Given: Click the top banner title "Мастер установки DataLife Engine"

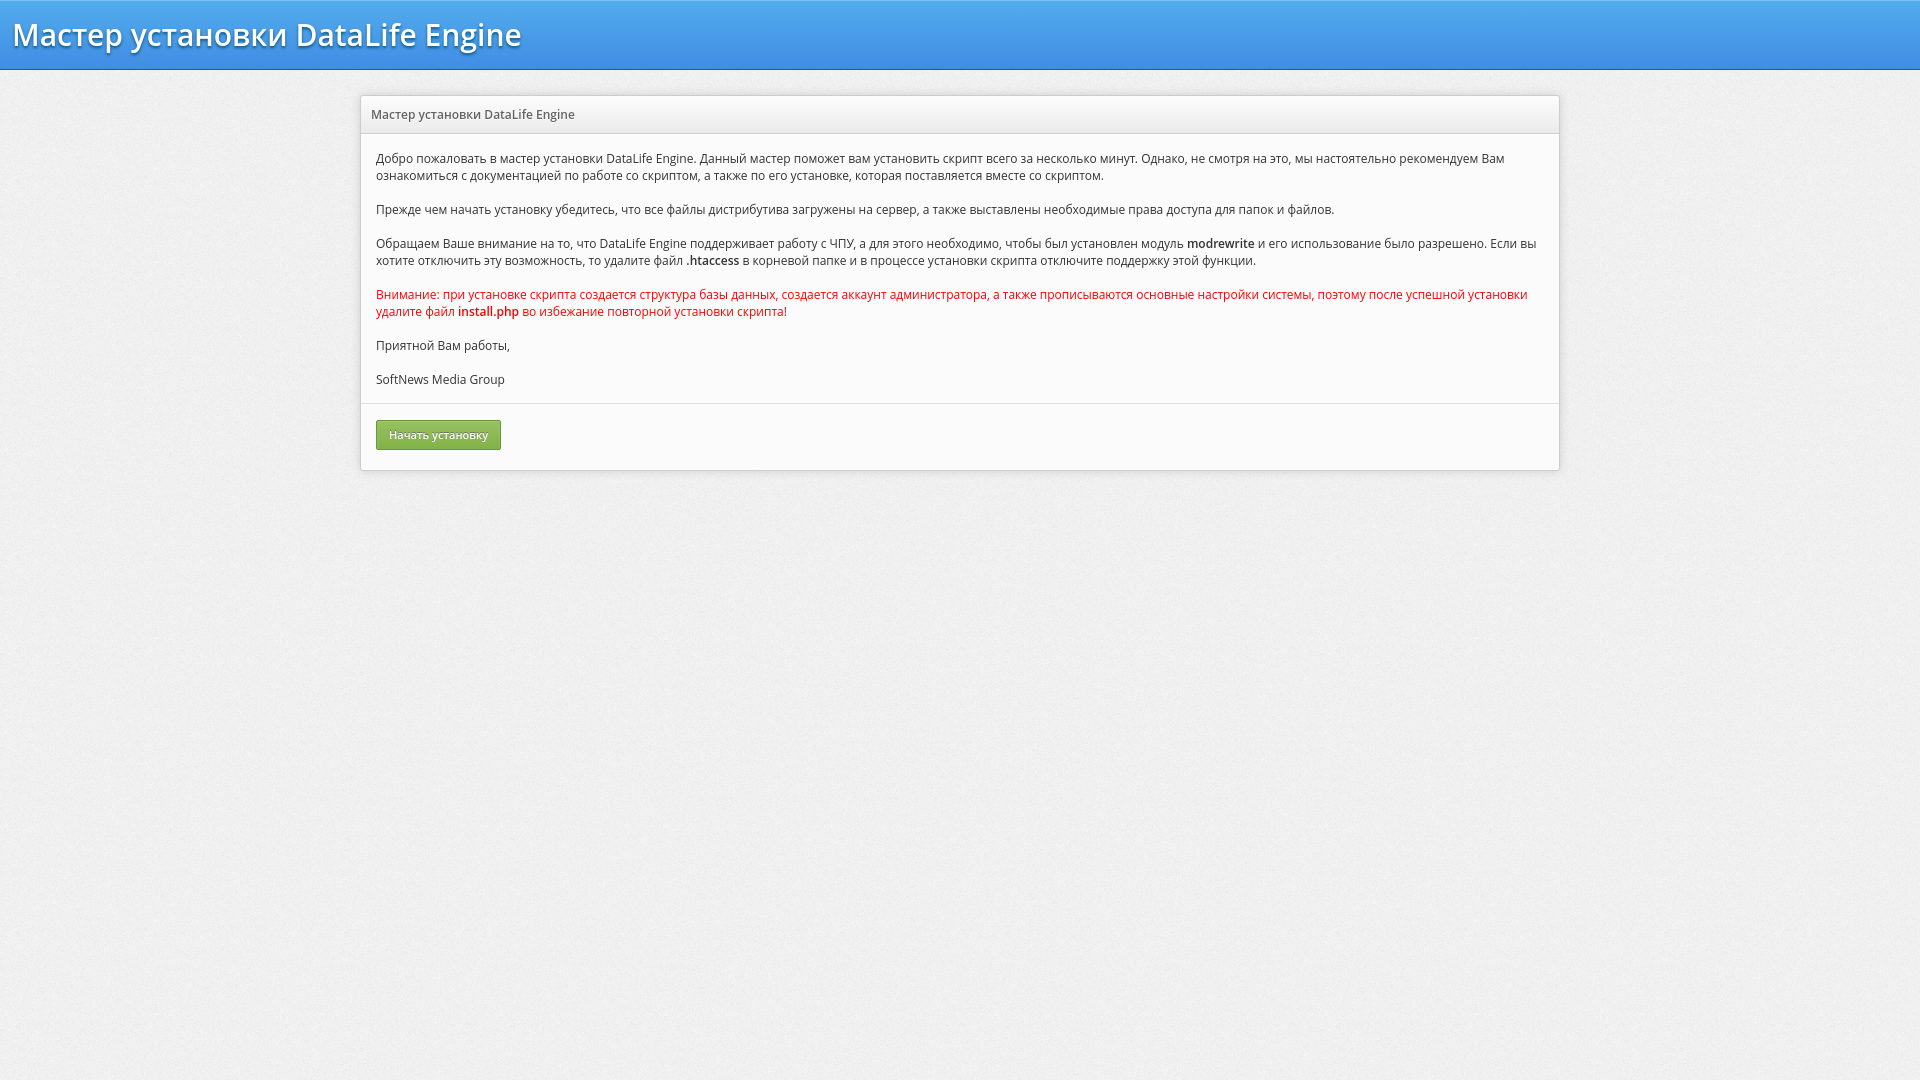Looking at the screenshot, I should click(267, 35).
